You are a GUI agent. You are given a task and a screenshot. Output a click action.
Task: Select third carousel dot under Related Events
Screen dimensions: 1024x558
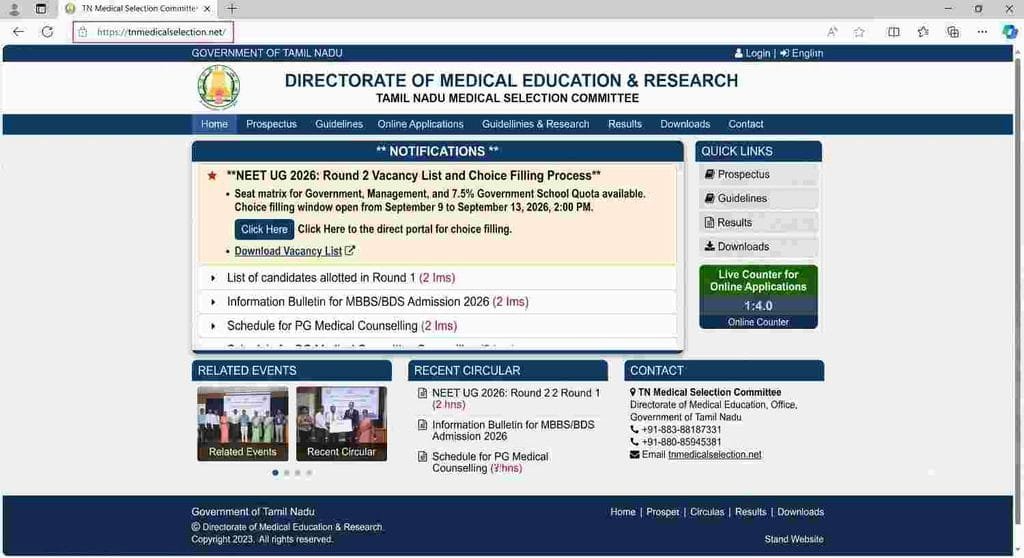pos(298,472)
